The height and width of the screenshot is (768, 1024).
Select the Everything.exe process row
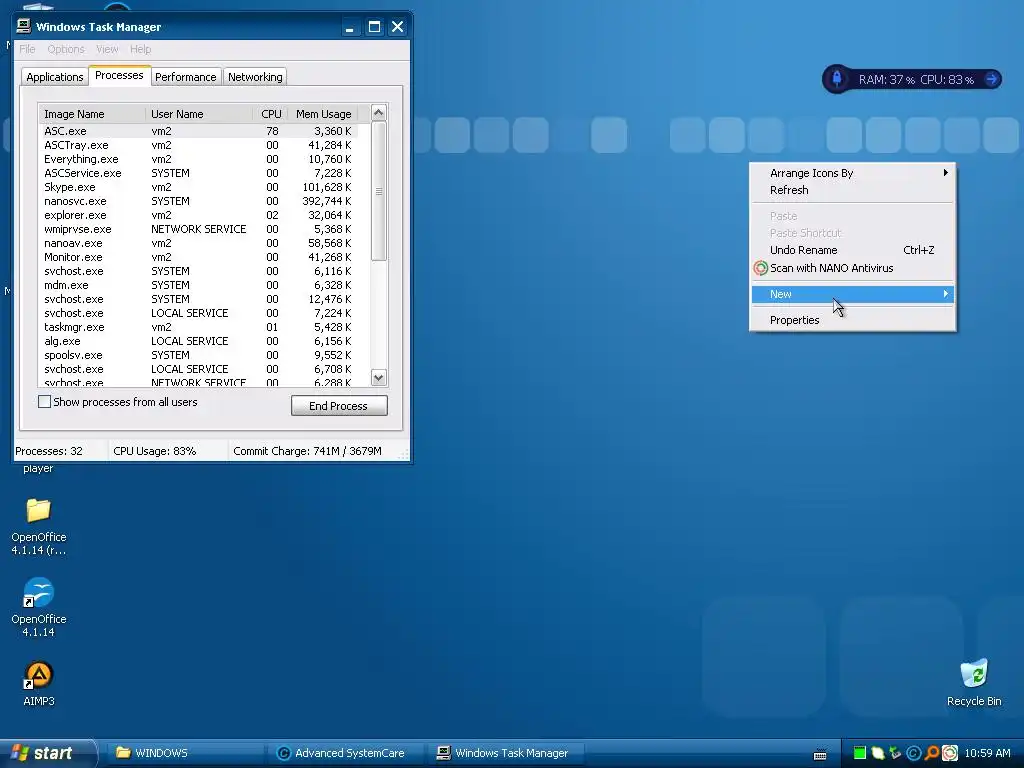click(199, 159)
